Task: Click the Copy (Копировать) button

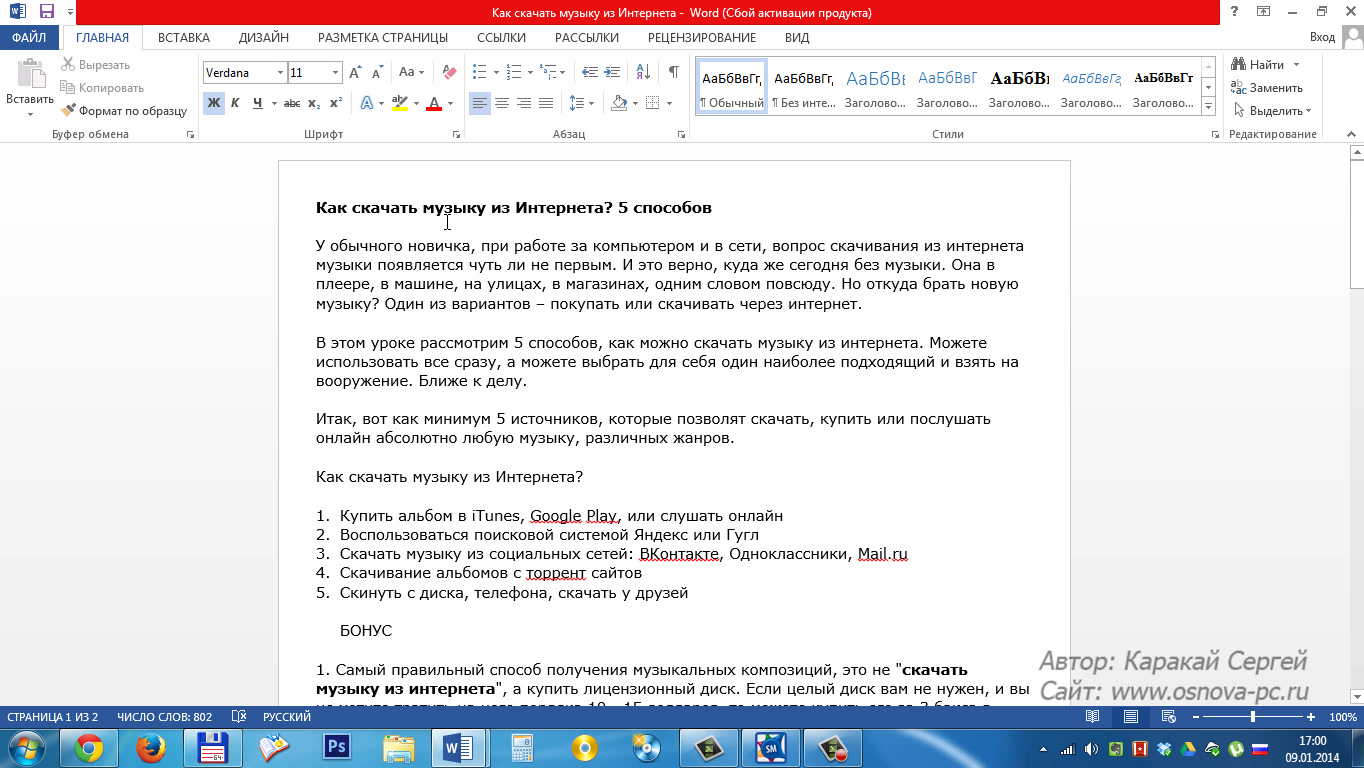Action: [x=102, y=88]
